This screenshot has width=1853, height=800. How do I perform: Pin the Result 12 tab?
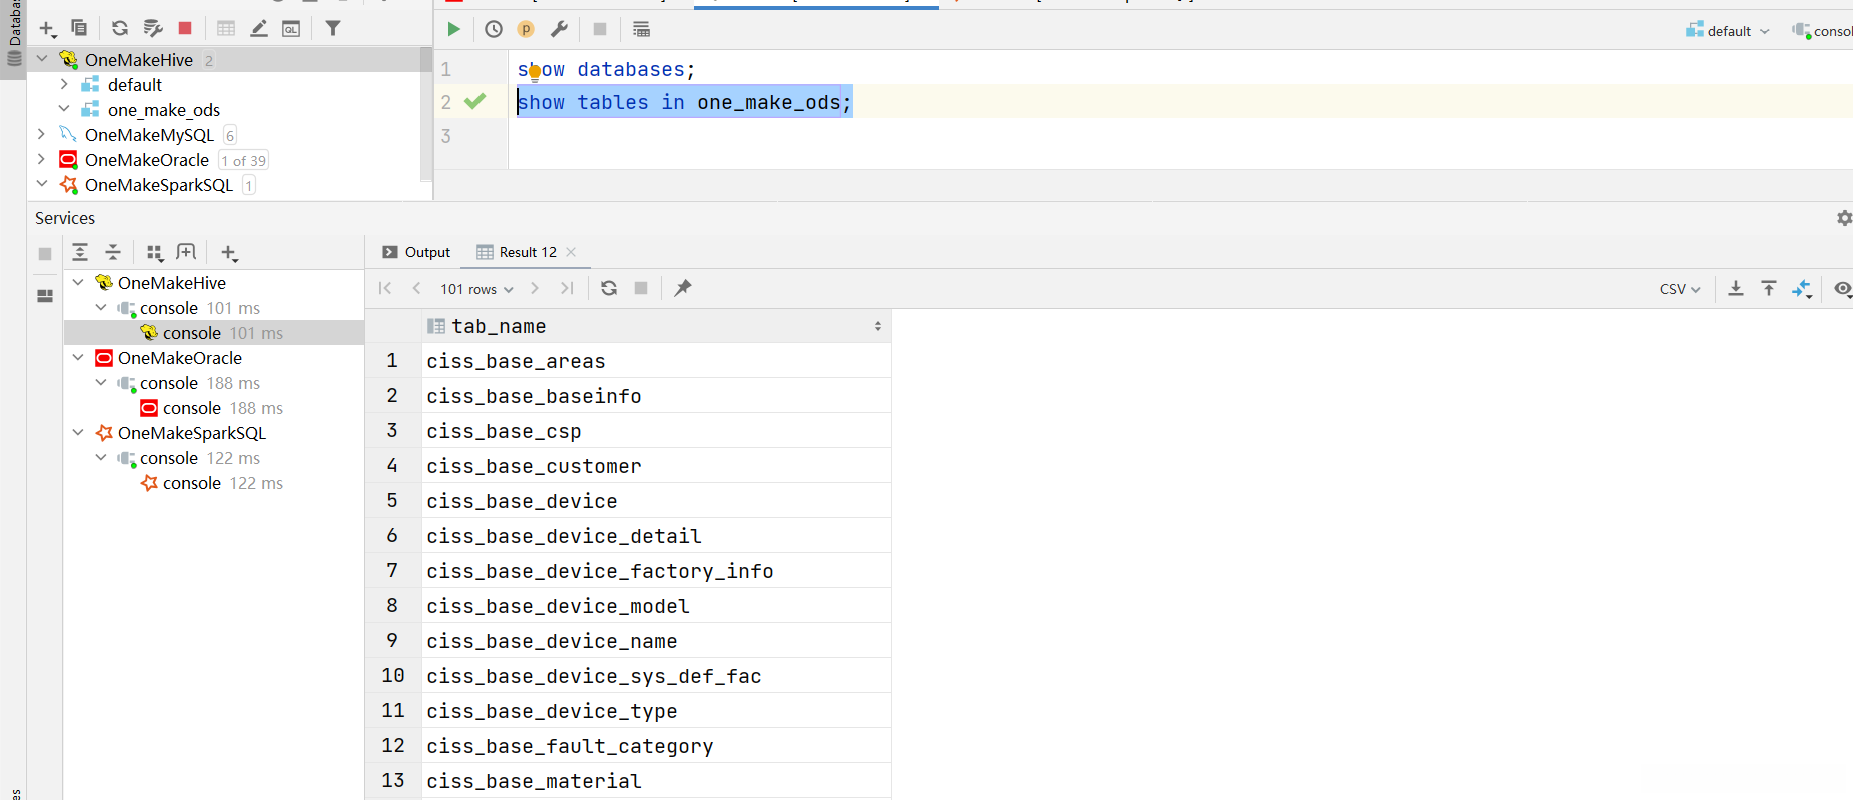click(x=683, y=288)
